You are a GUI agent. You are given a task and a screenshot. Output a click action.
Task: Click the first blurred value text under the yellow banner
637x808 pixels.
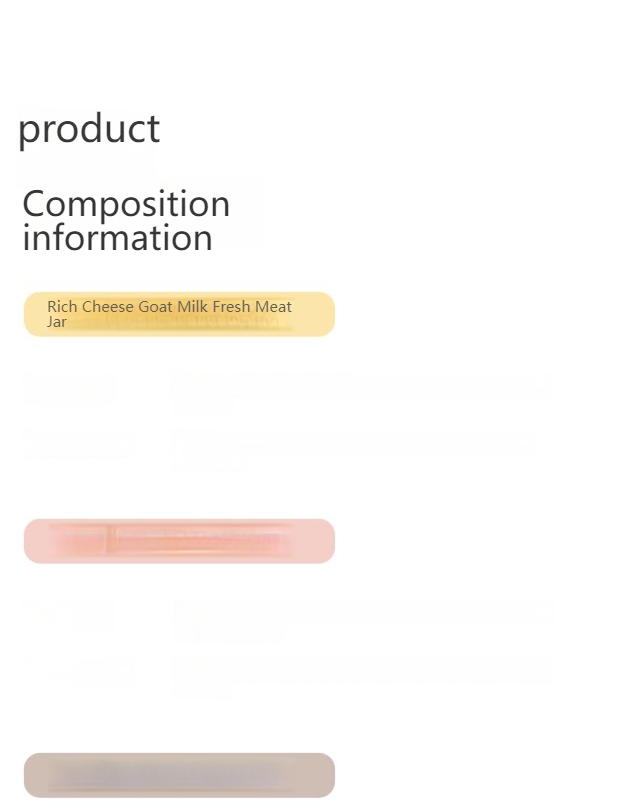pyautogui.click(x=360, y=391)
